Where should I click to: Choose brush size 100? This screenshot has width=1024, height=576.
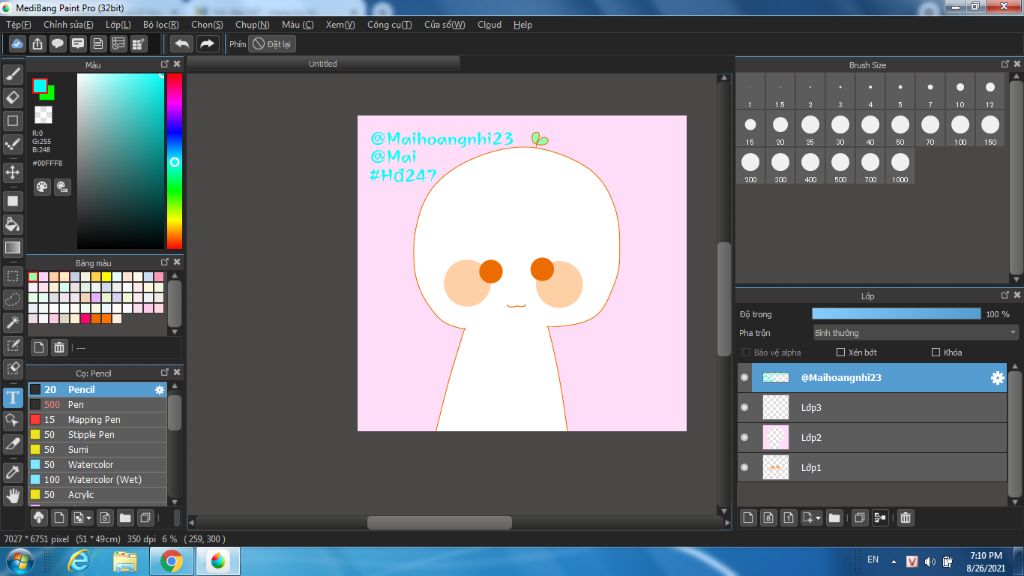coord(960,129)
